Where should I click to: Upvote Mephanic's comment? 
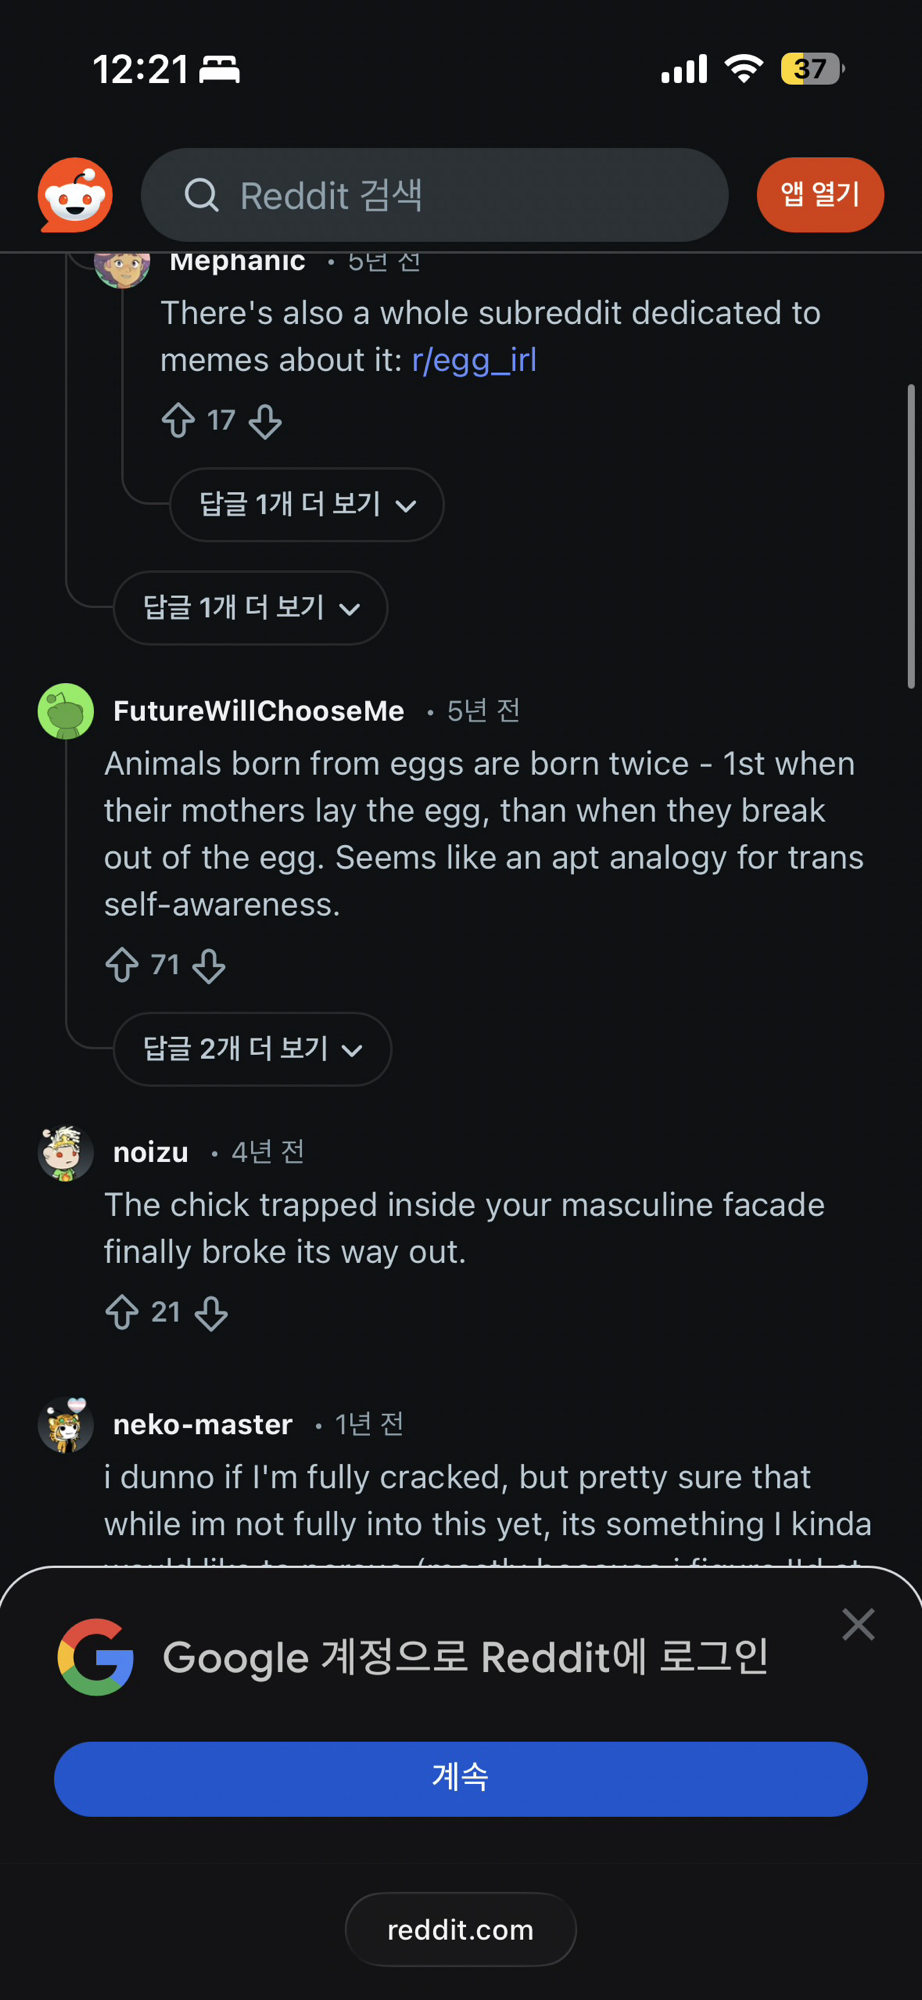click(x=178, y=420)
